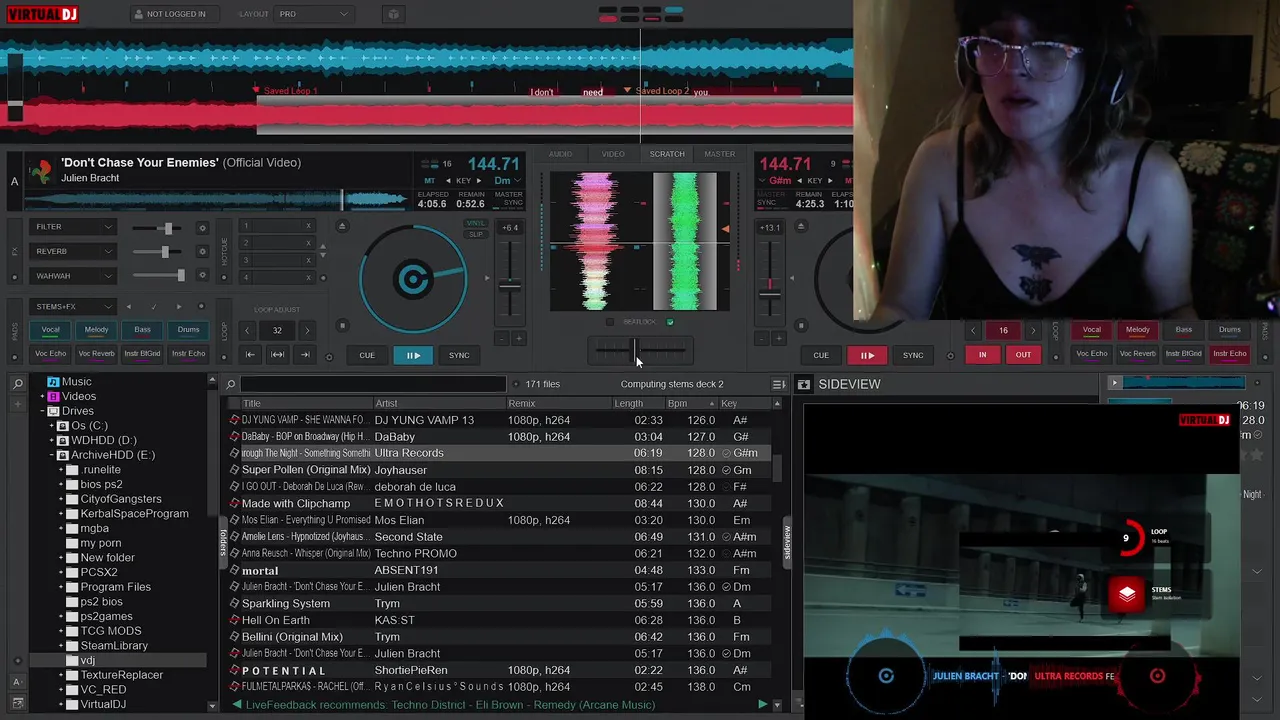1280x720 pixels.
Task: Switch to the VIDEO mixer tab
Action: pos(613,154)
